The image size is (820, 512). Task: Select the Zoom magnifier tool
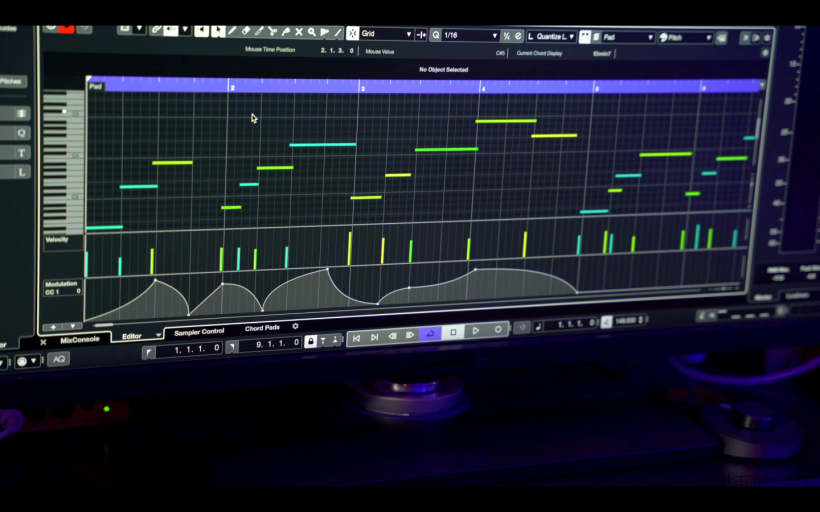(312, 32)
